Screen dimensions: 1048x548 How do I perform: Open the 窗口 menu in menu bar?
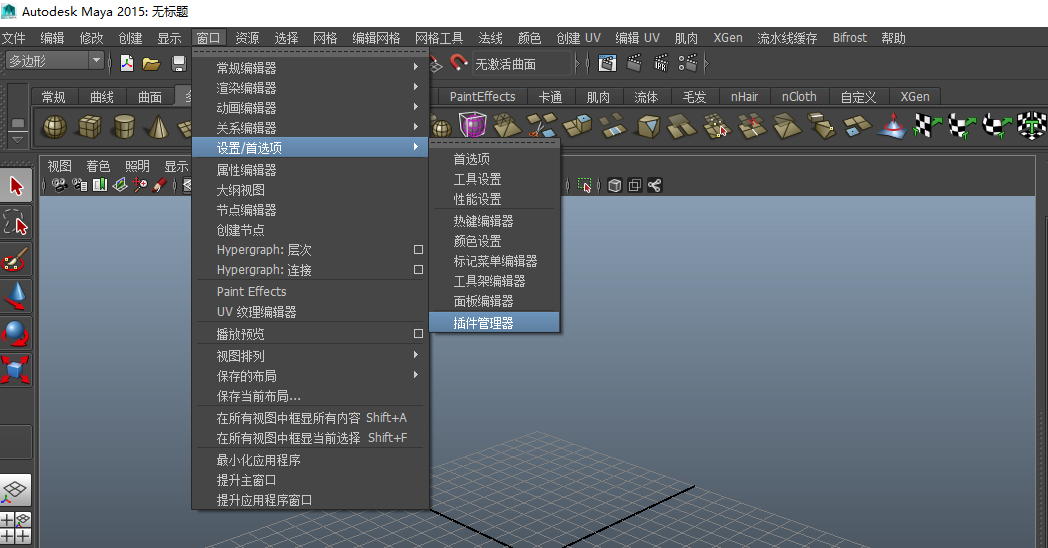pos(209,38)
